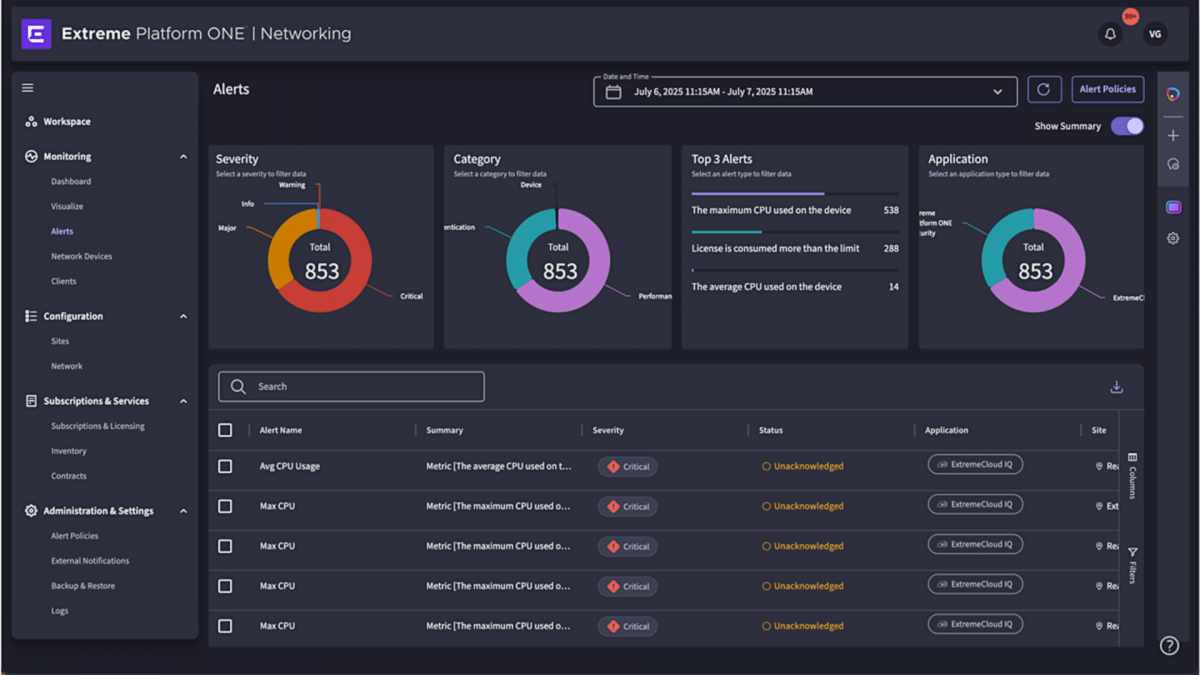Image resolution: width=1200 pixels, height=675 pixels.
Task: Turn off the Show Summary toggle
Action: tap(1127, 126)
